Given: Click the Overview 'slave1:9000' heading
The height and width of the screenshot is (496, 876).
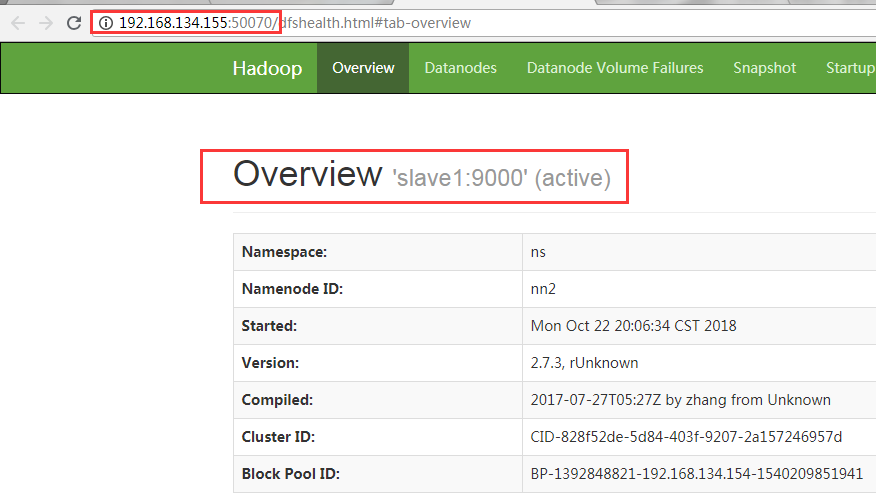Looking at the screenshot, I should tap(422, 174).
